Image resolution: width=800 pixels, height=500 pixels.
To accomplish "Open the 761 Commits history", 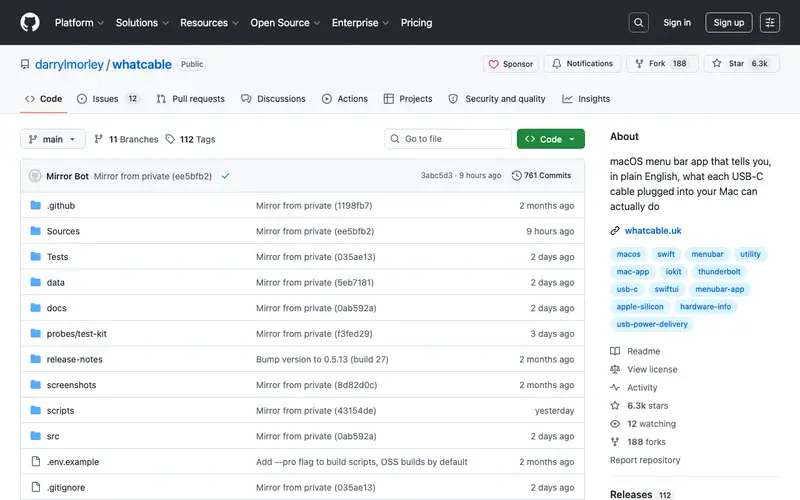I will (x=541, y=176).
